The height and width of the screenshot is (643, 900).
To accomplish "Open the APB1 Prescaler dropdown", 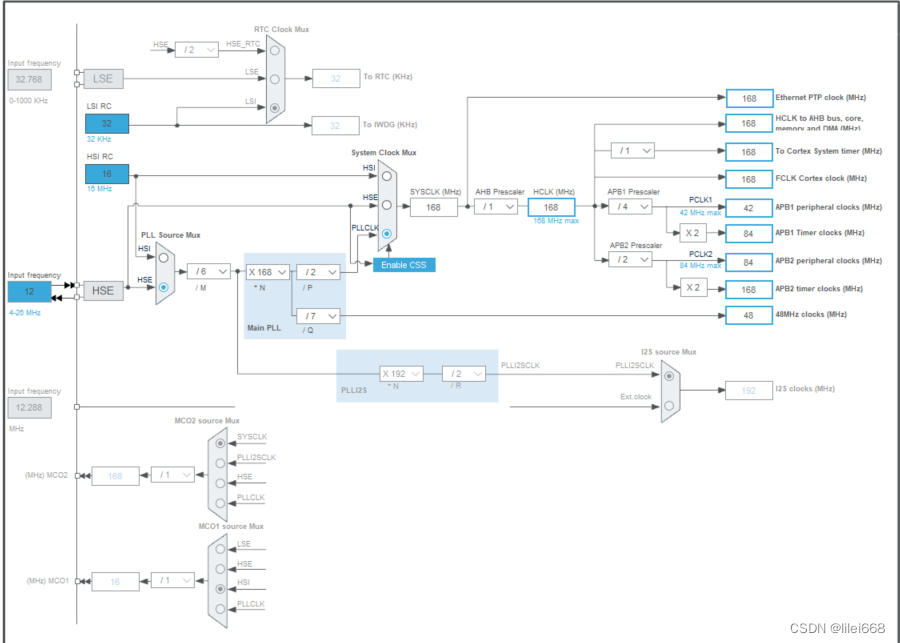I will tap(630, 207).
